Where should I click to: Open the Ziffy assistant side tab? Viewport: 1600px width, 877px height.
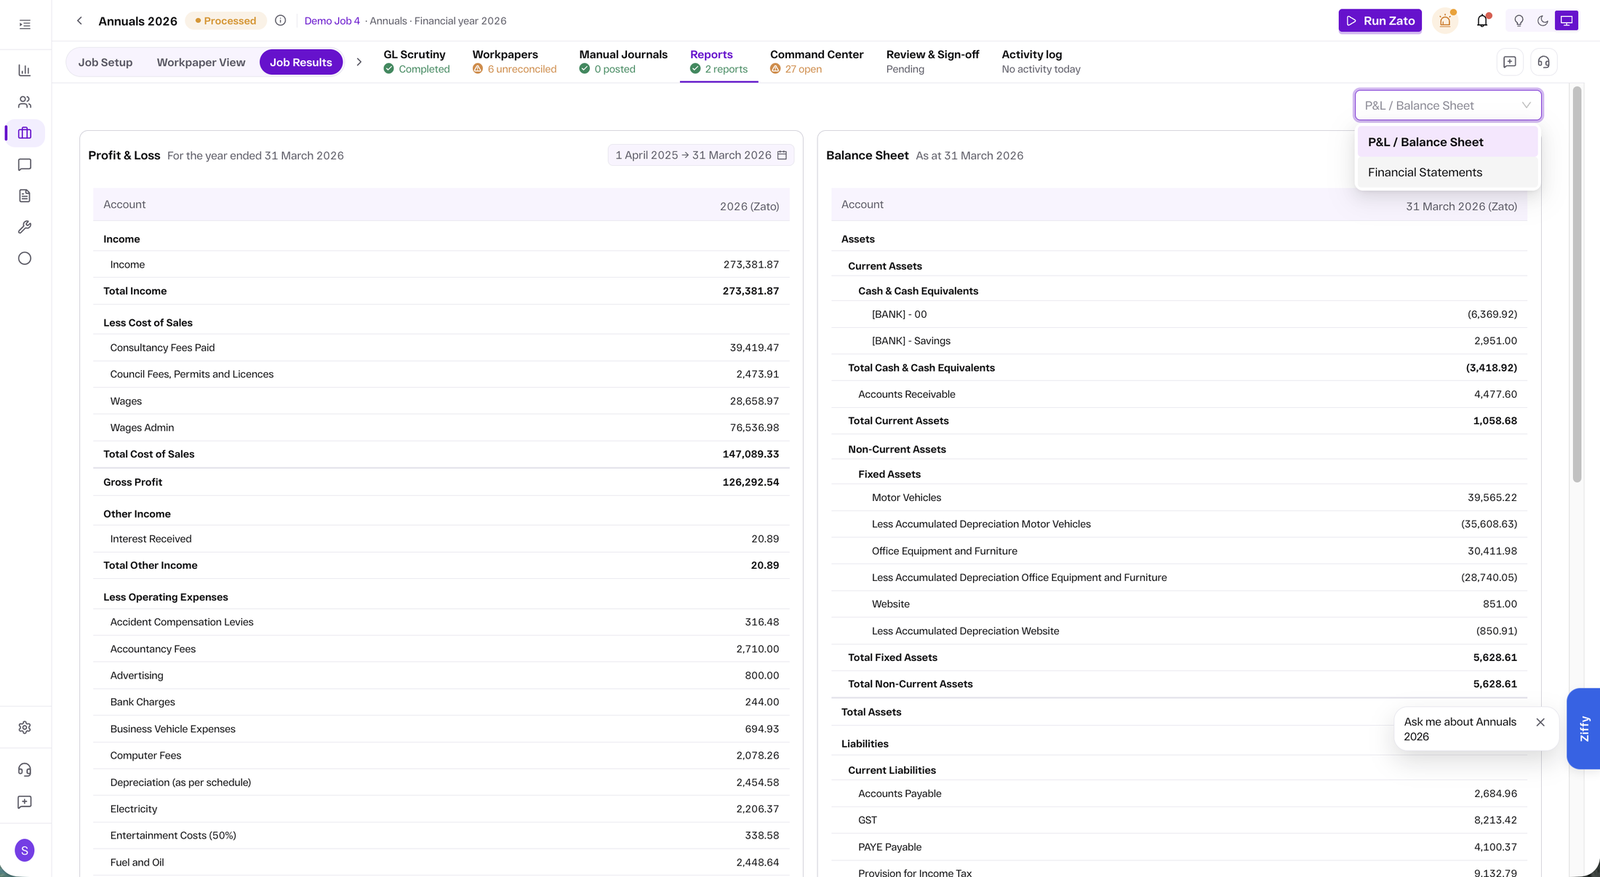click(x=1584, y=728)
